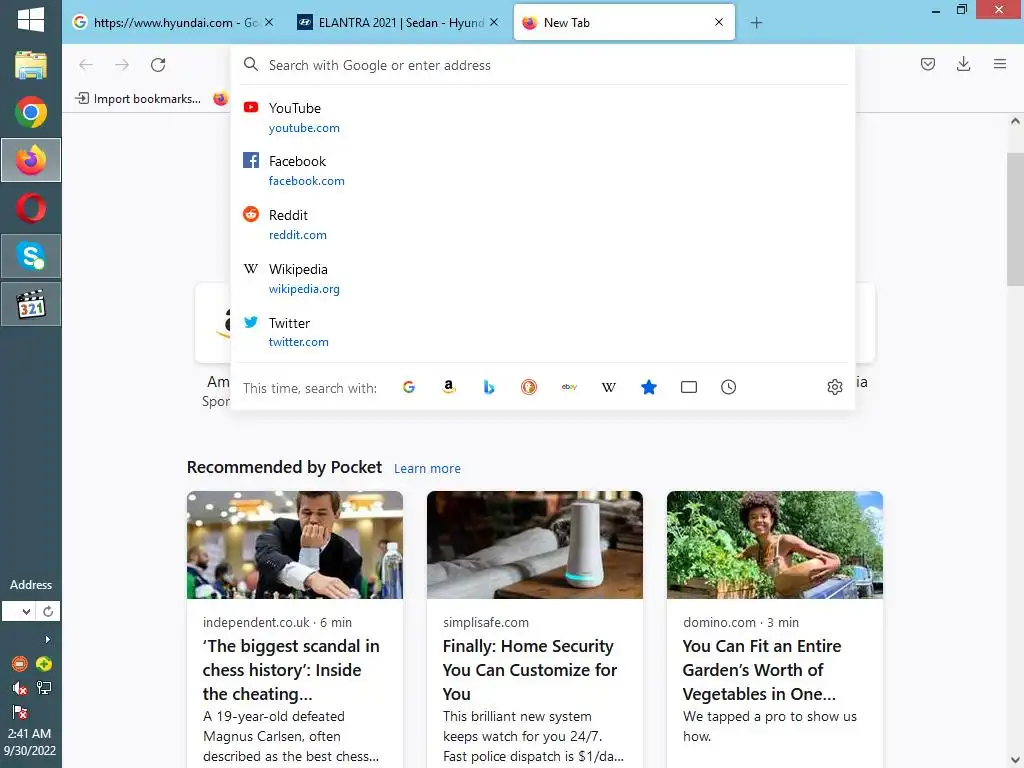Search this time with DuckDuckGo
Viewport: 1024px width, 768px height.
[x=529, y=387]
